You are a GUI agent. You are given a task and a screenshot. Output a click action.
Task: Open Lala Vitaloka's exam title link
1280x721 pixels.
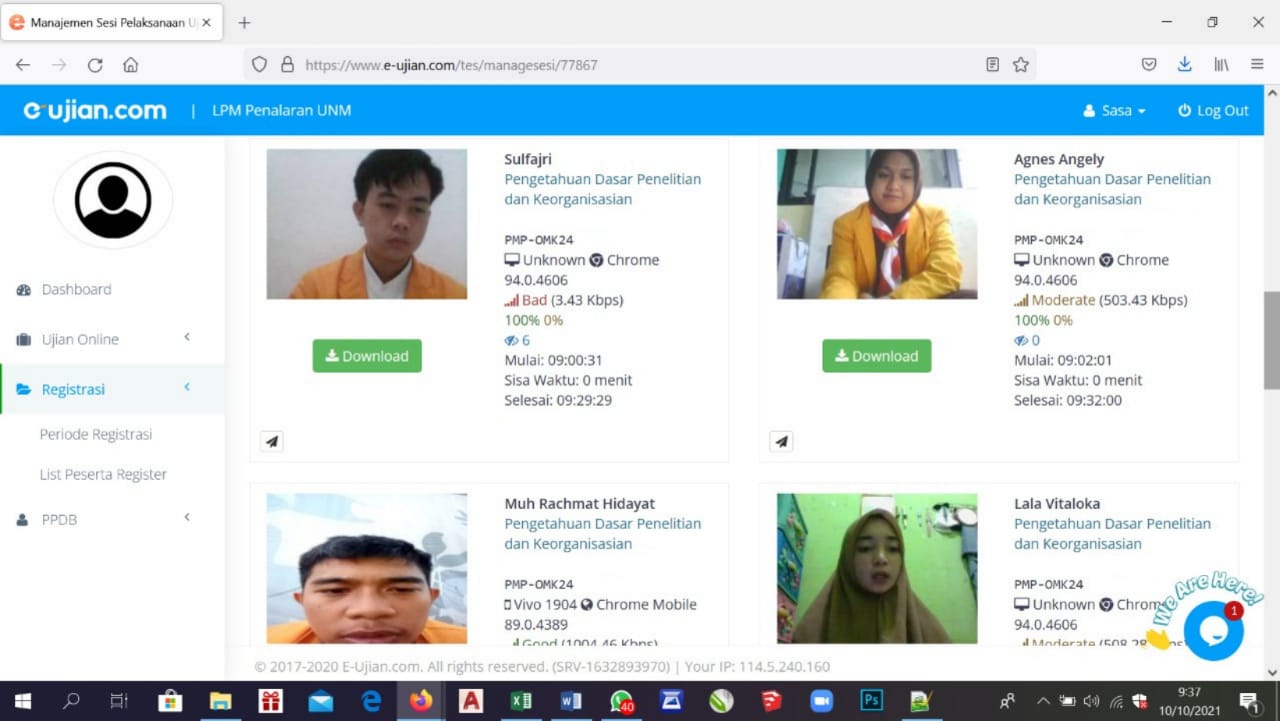point(1113,534)
